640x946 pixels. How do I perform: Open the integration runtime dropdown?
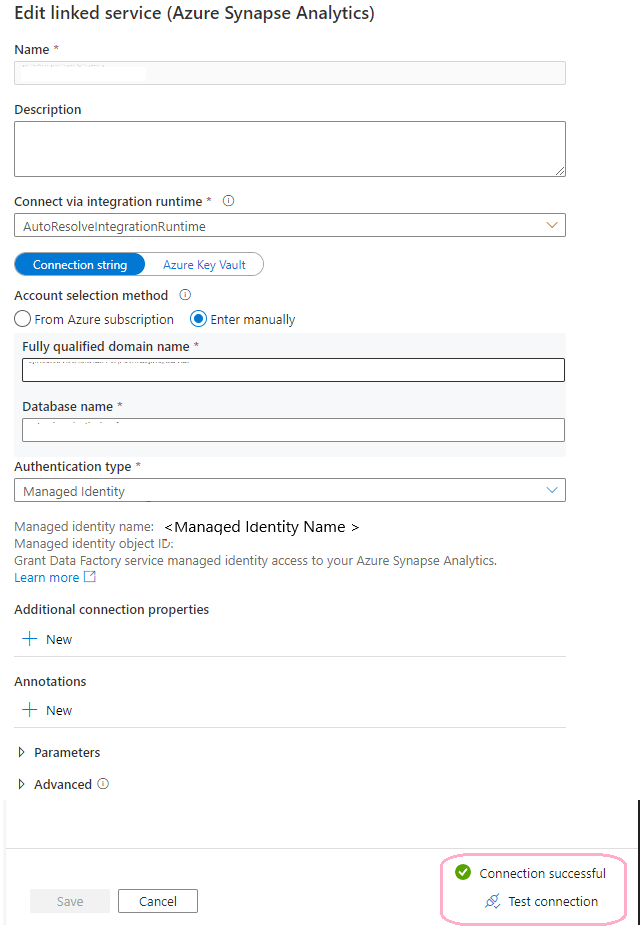(290, 226)
